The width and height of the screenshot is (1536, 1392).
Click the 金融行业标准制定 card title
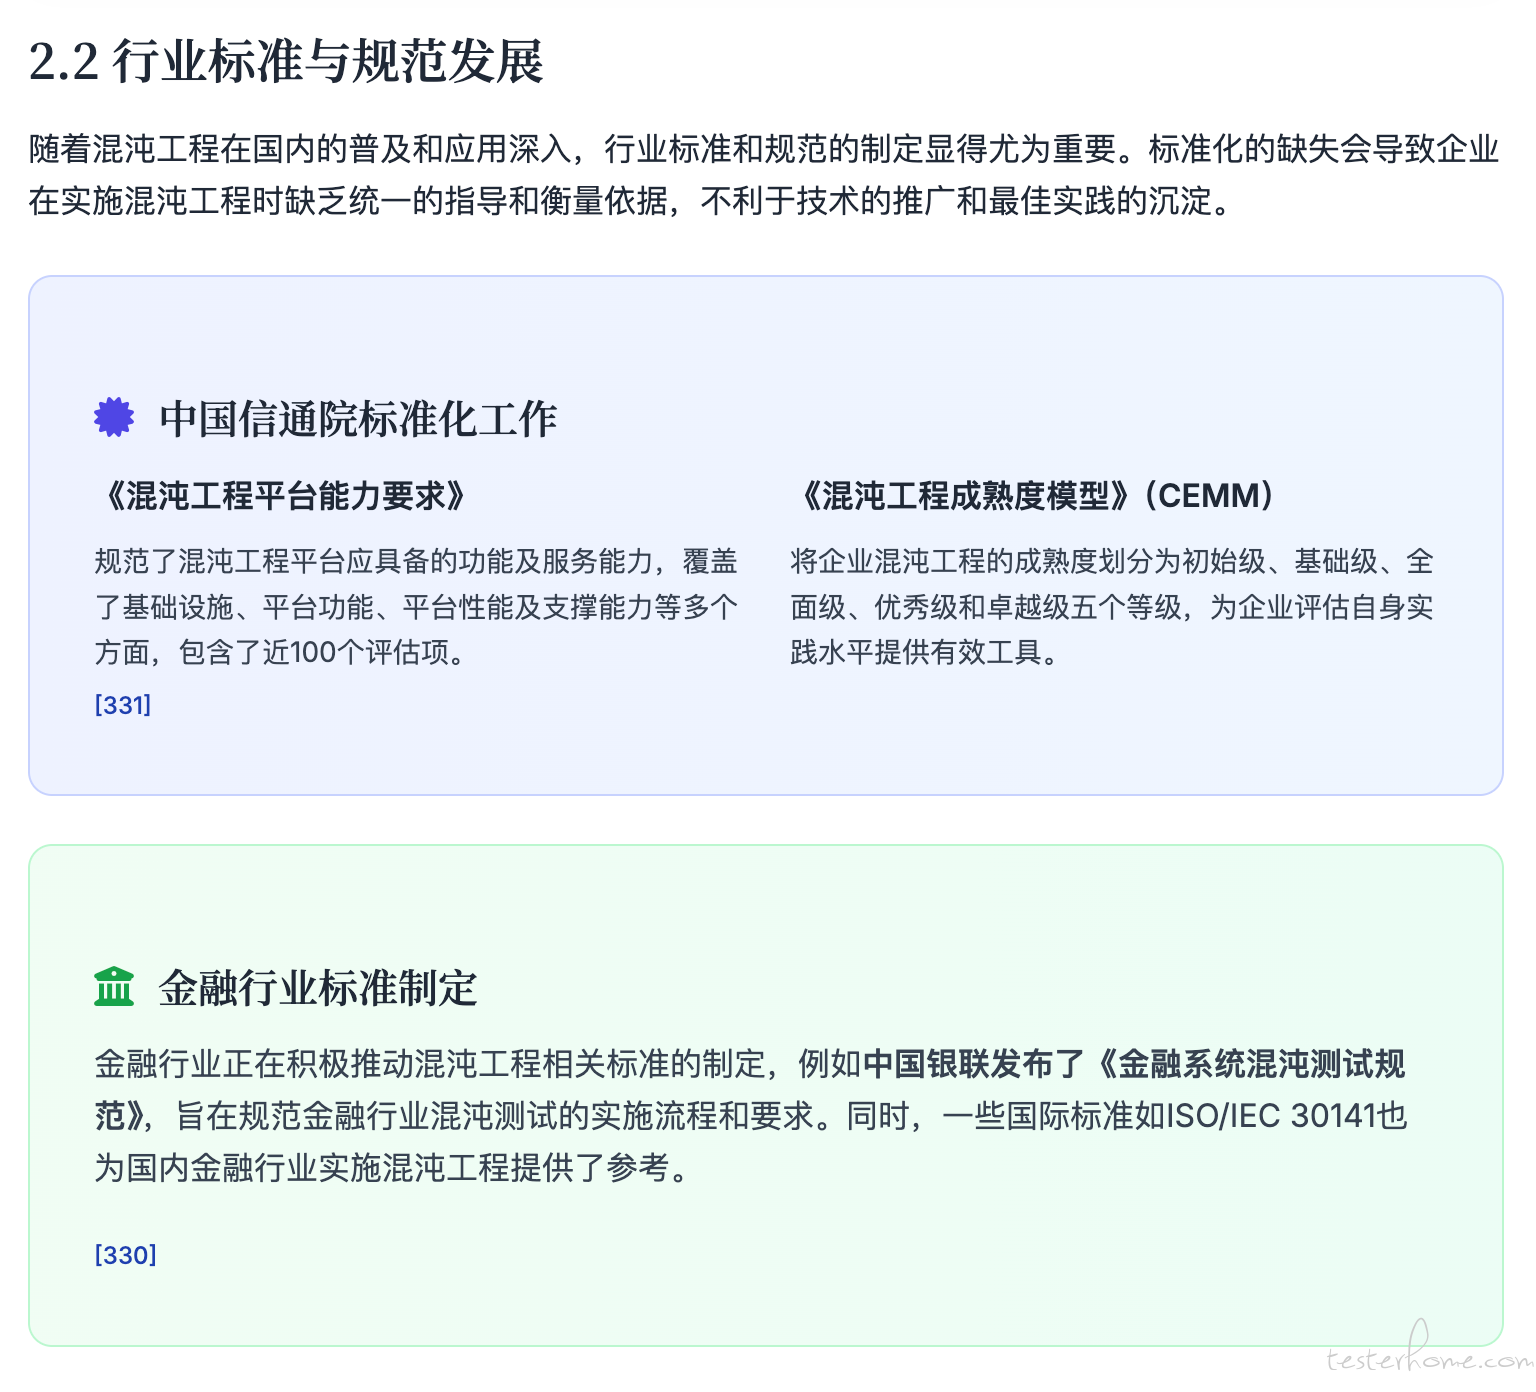click(x=318, y=987)
